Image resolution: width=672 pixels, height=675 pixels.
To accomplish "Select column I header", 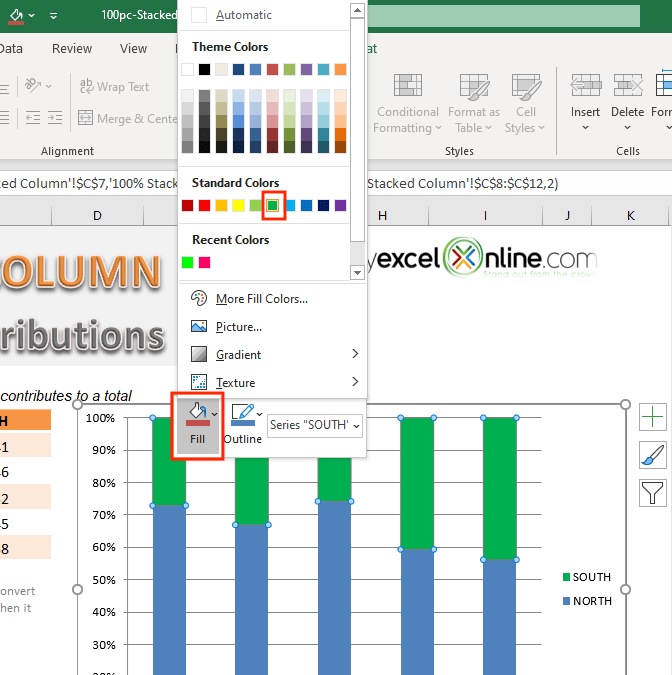I will 486,216.
